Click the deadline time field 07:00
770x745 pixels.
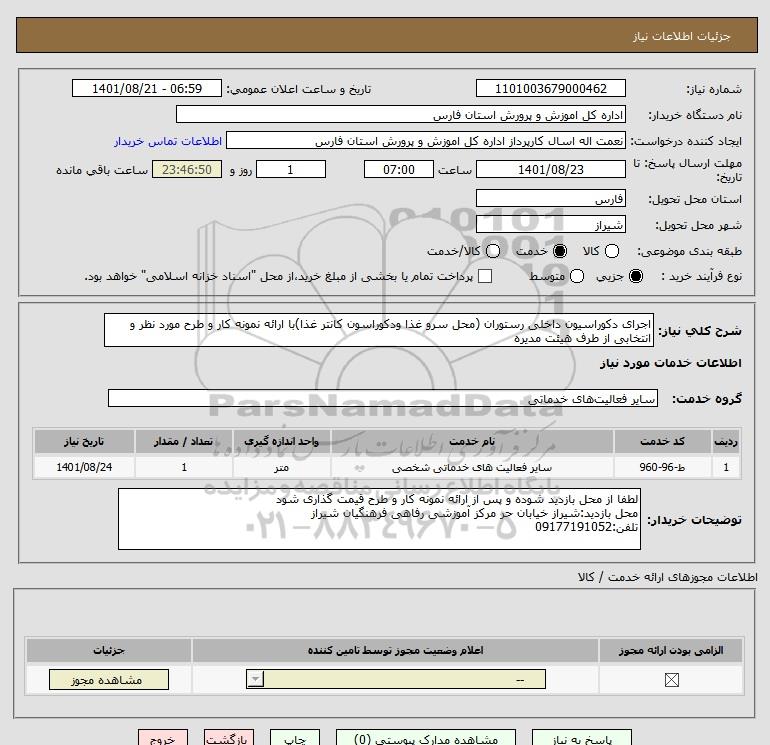tap(399, 169)
